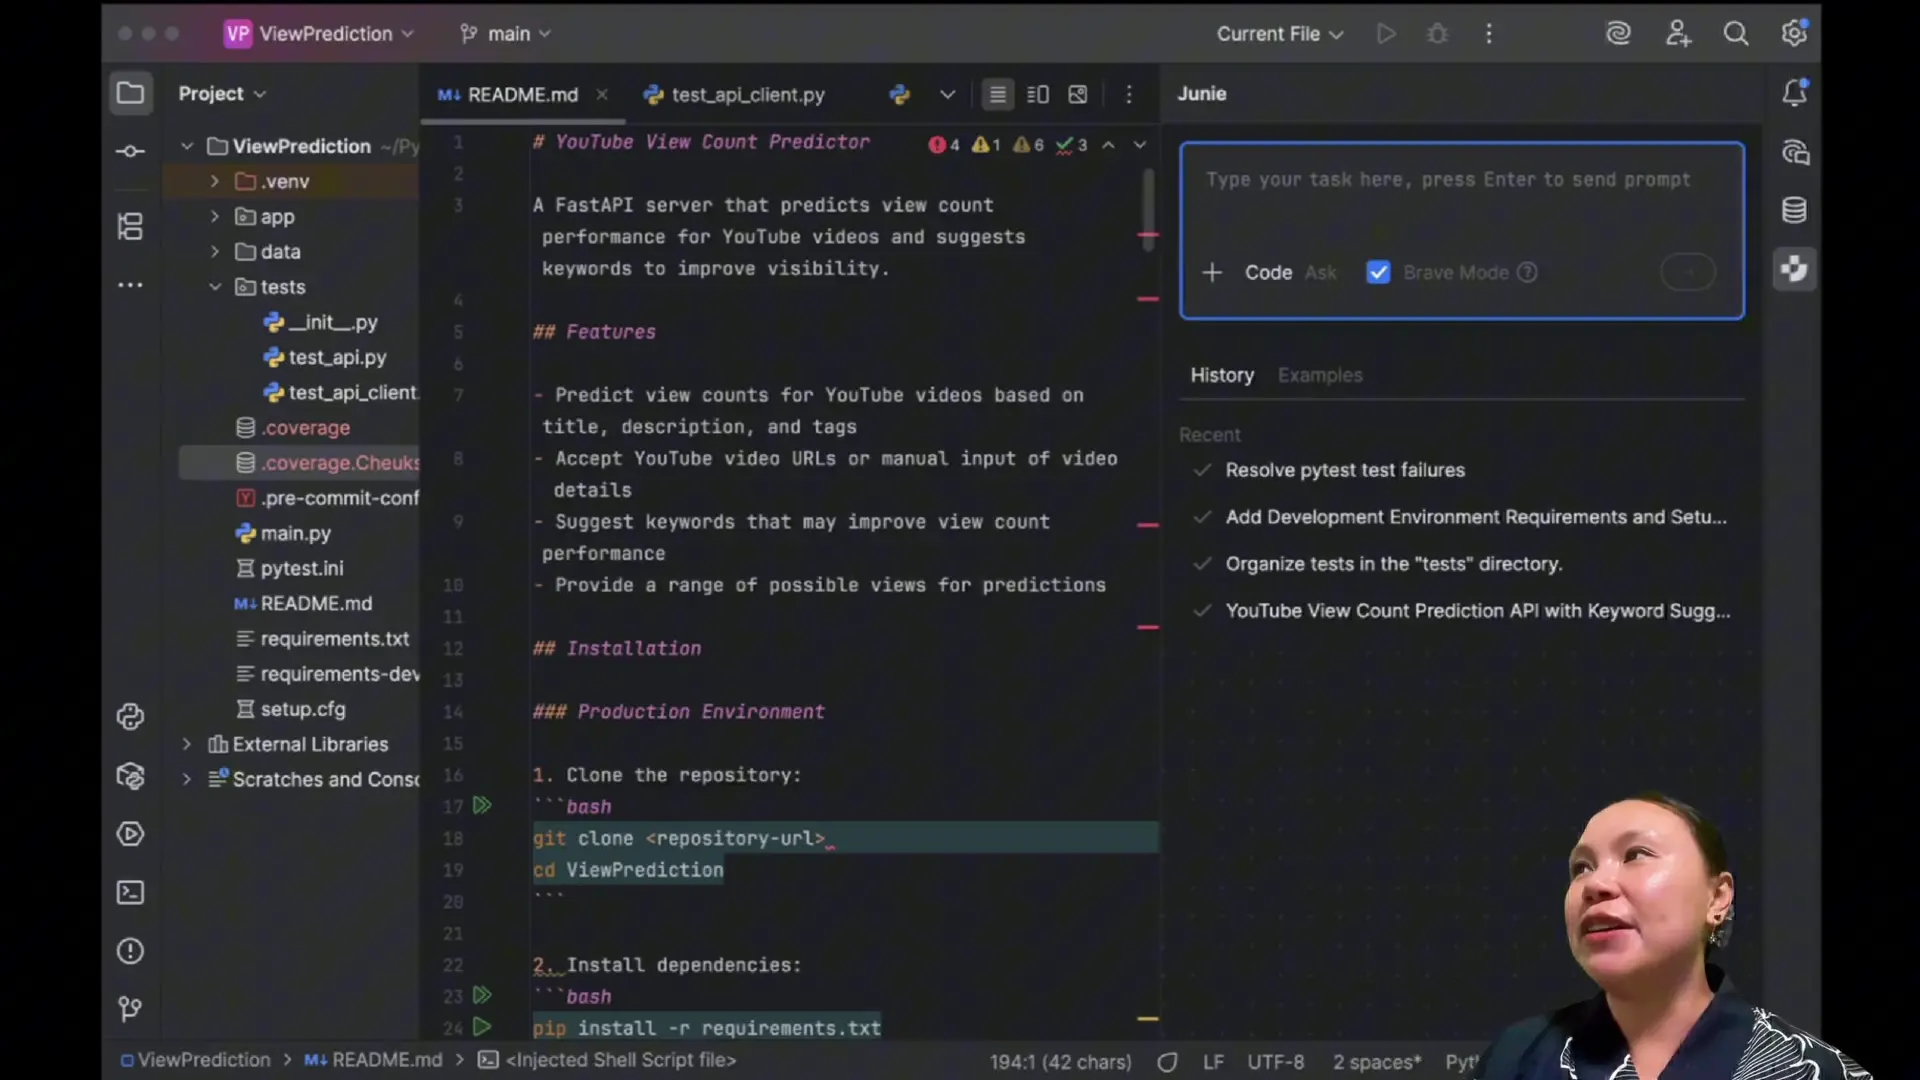Open the Examples tab in Junie
The height and width of the screenshot is (1080, 1920).
[x=1320, y=375]
